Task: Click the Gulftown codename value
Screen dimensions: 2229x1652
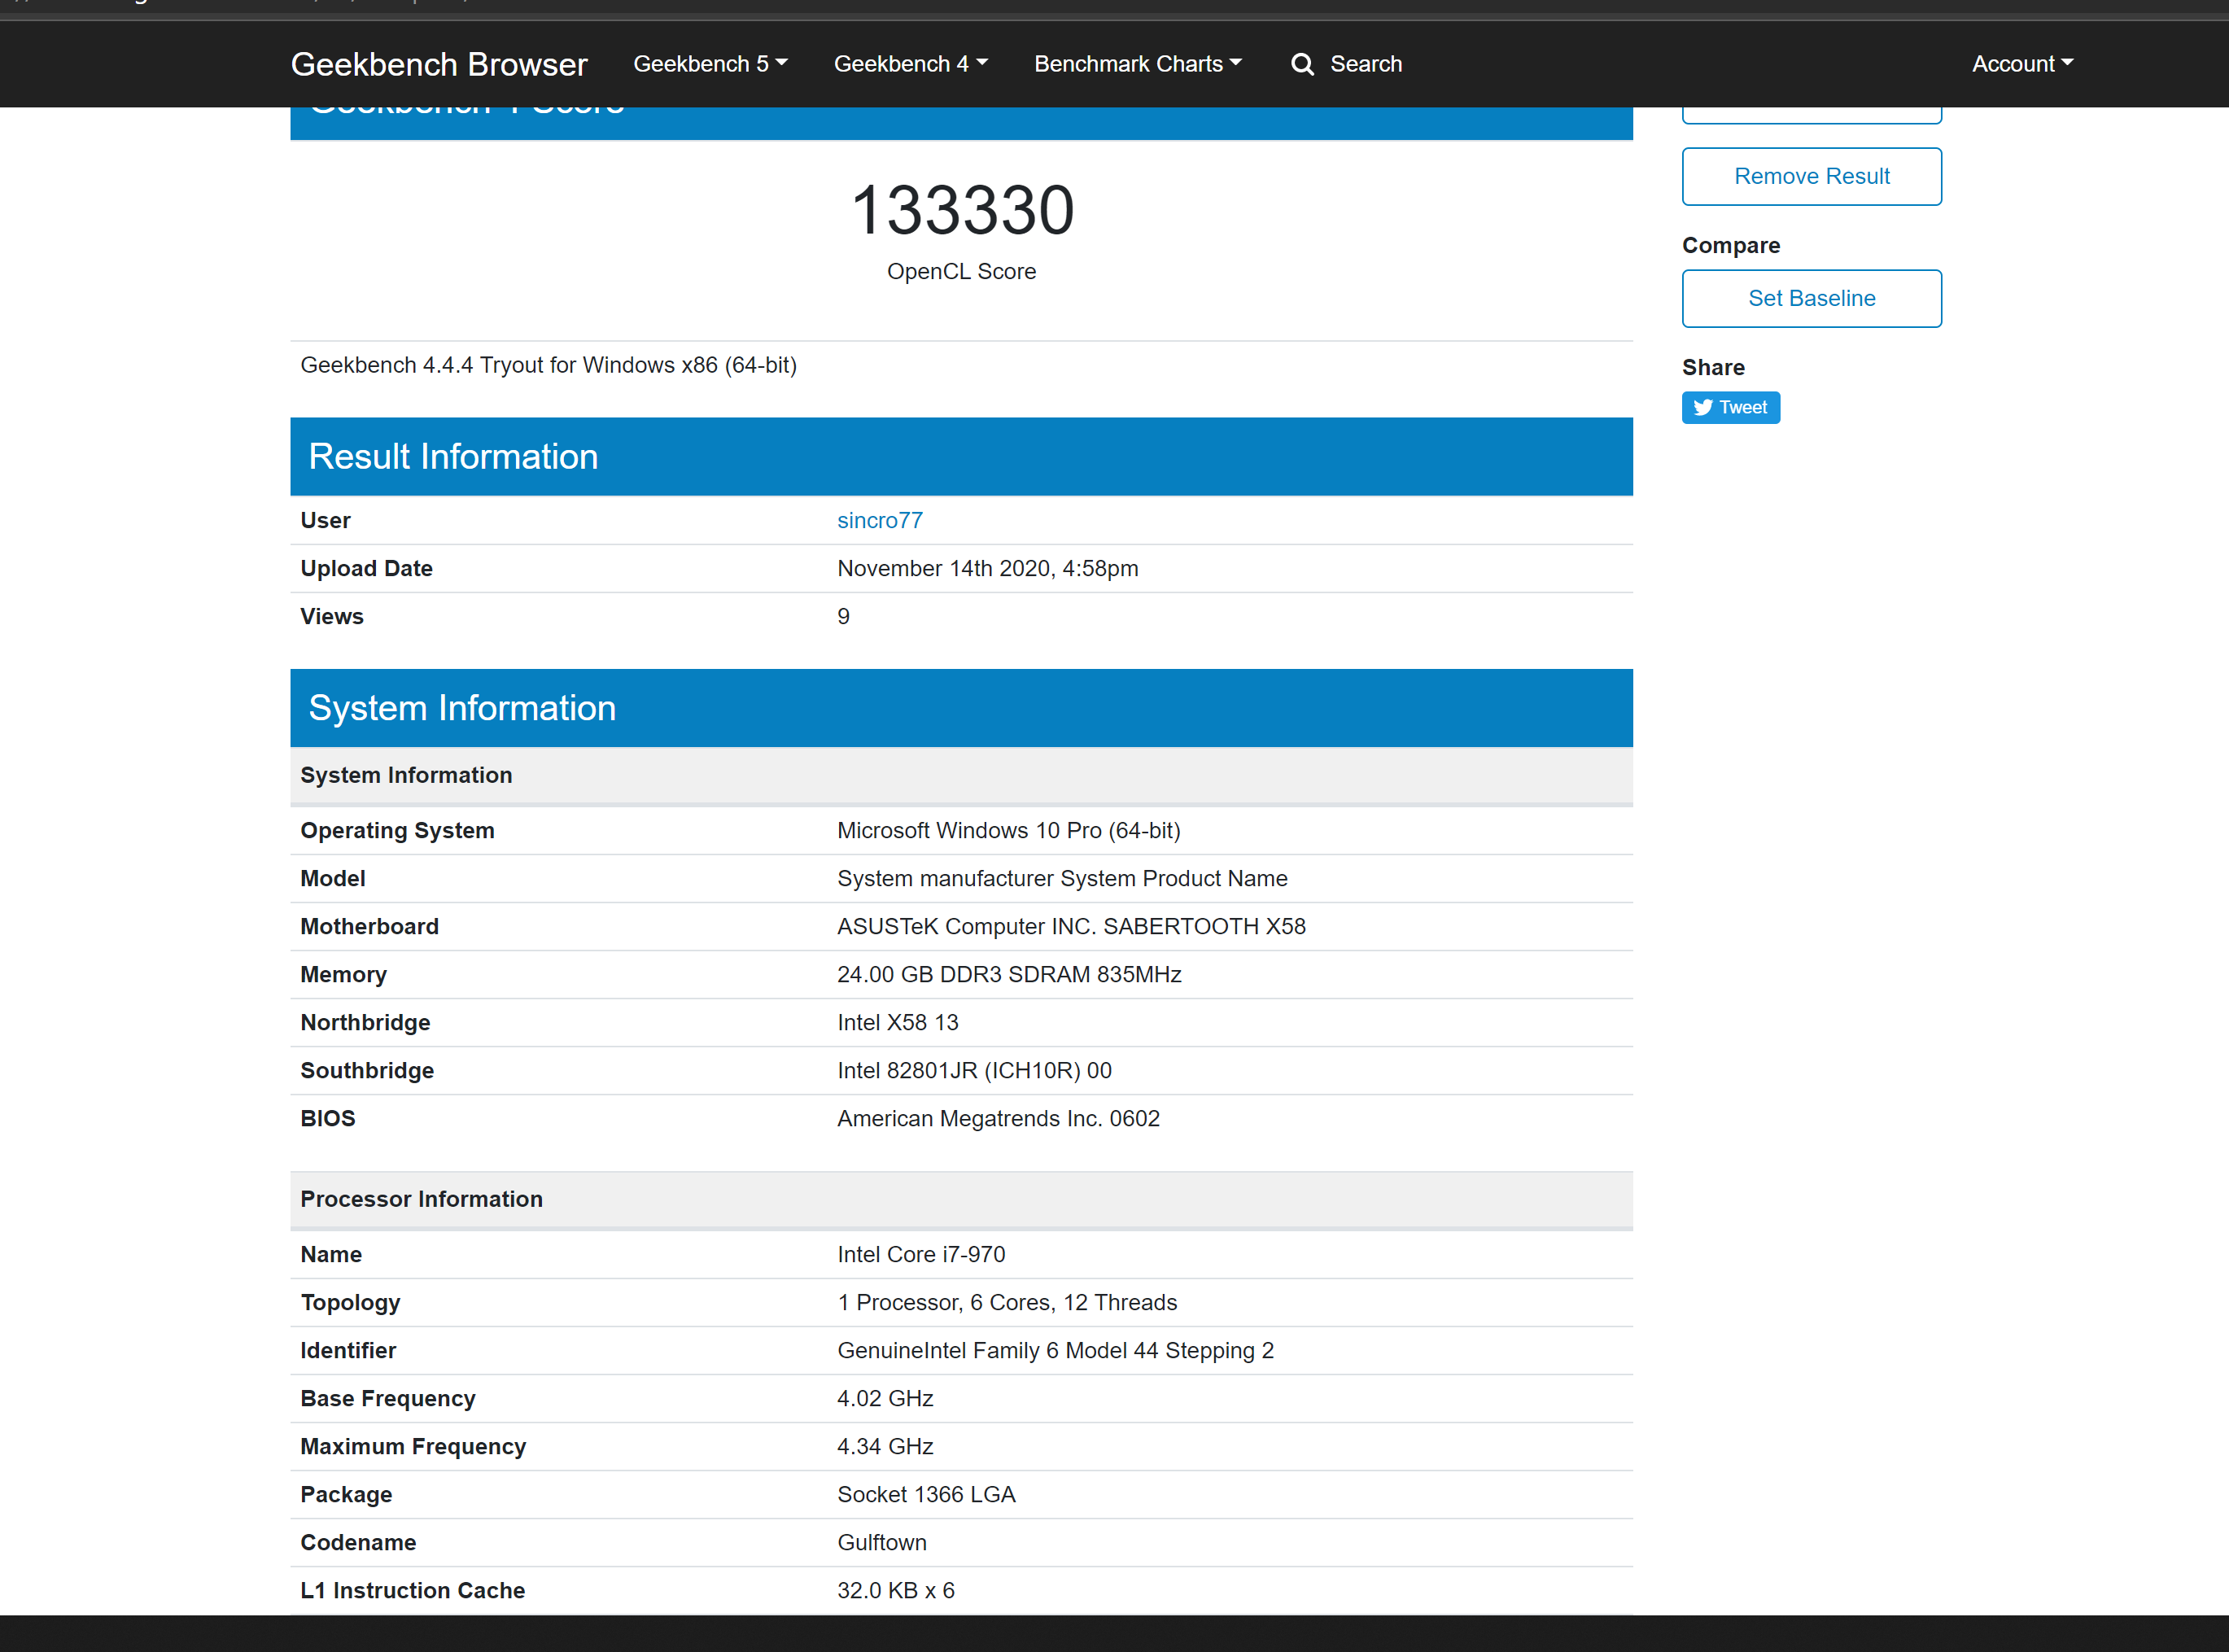Action: click(x=882, y=1542)
